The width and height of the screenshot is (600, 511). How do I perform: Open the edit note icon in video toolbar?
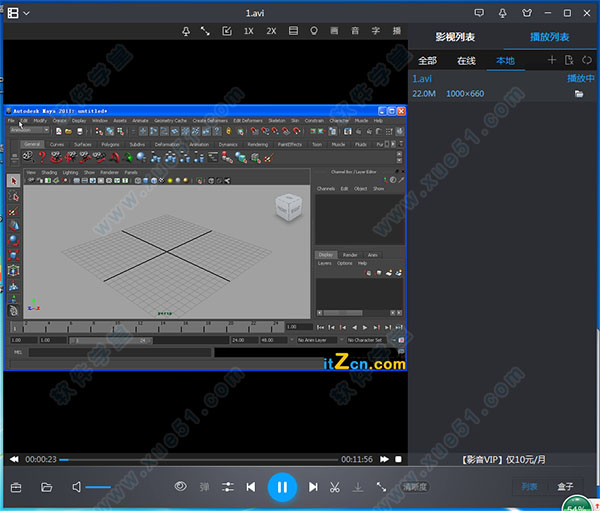coord(227,31)
